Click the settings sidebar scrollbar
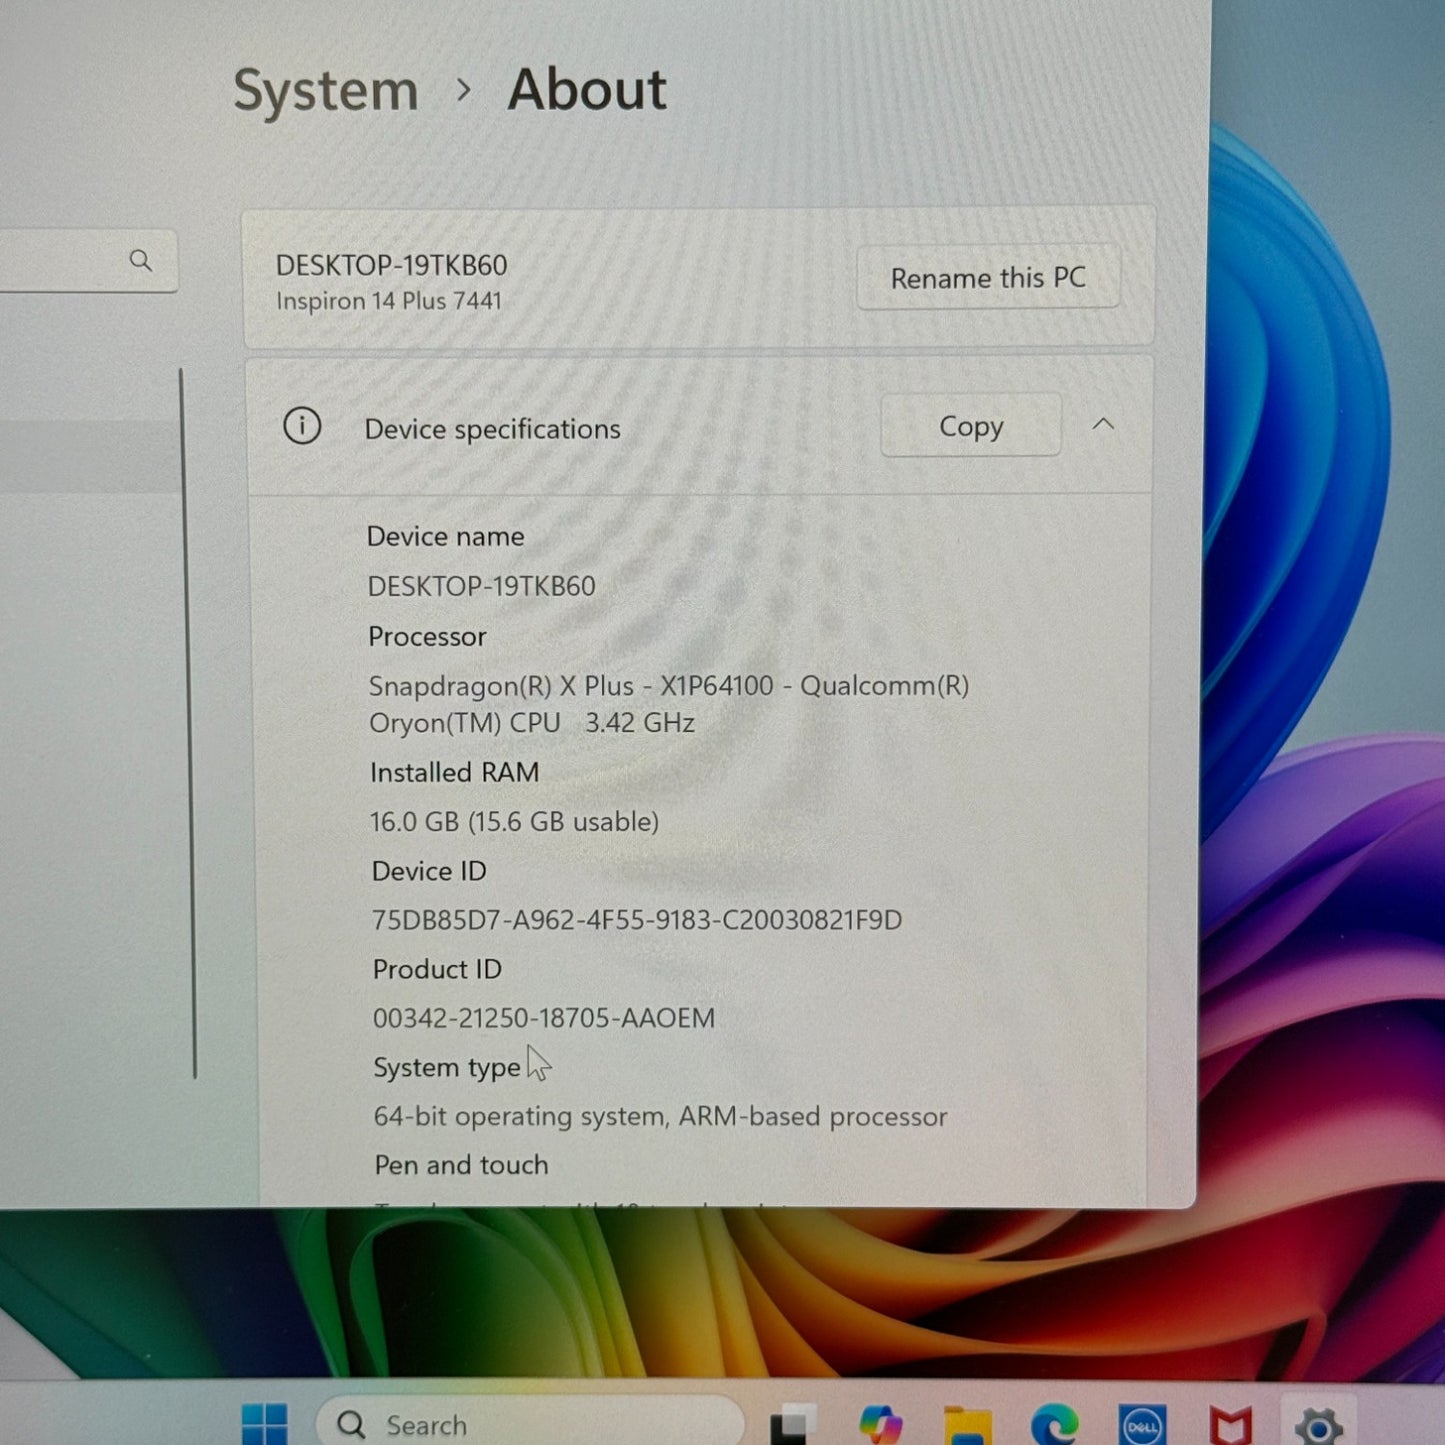1445x1445 pixels. coord(189,723)
